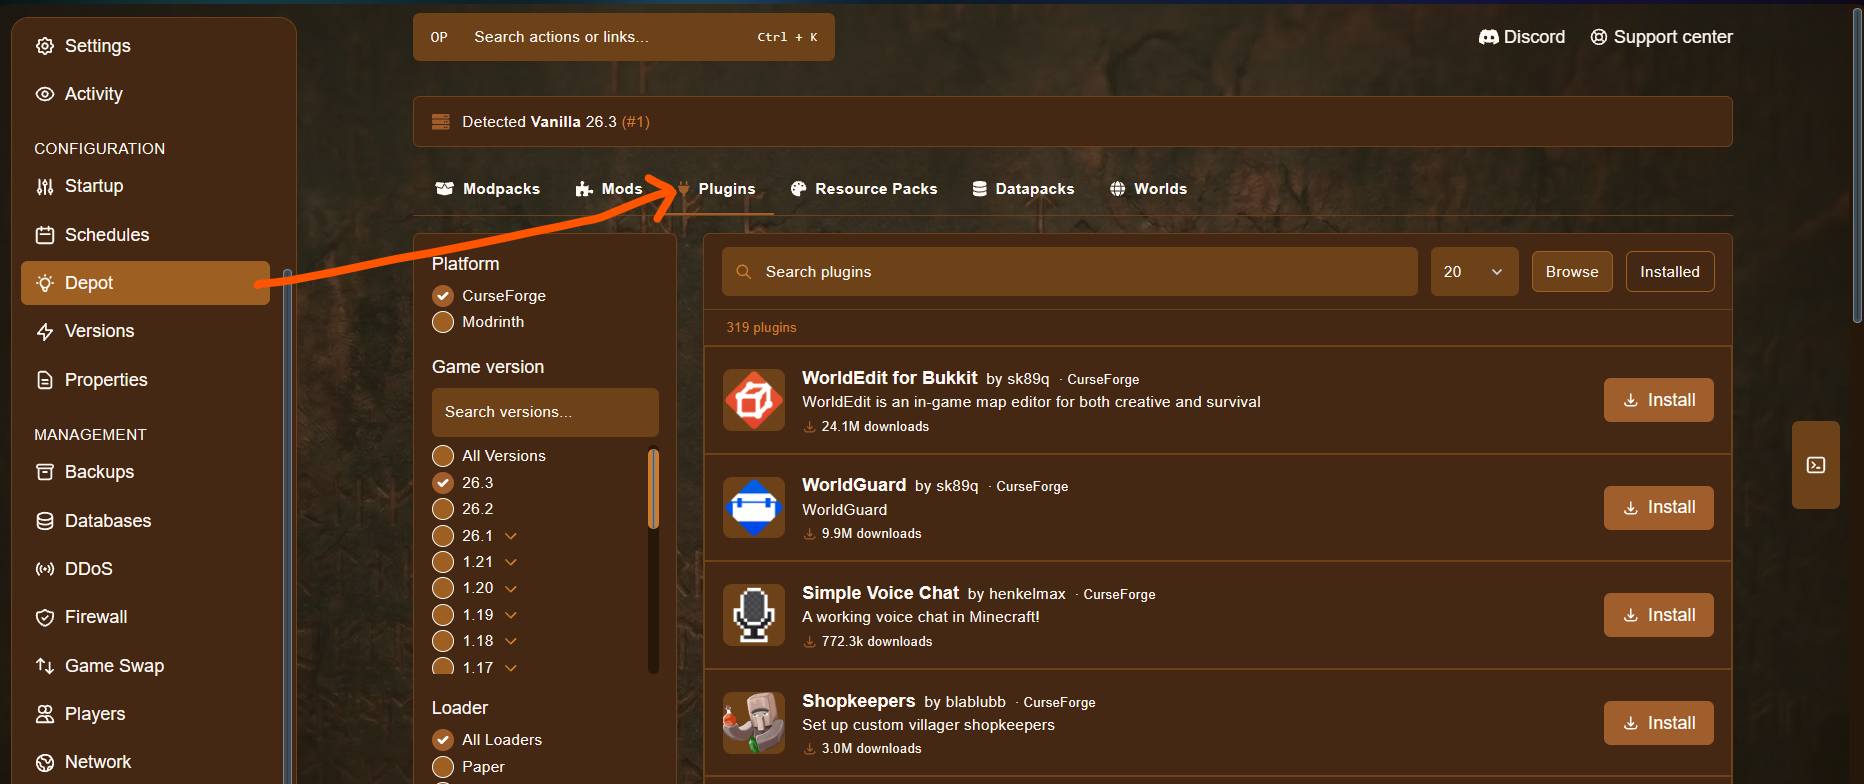Click the Simple Voice Chat microphone icon

[754, 615]
